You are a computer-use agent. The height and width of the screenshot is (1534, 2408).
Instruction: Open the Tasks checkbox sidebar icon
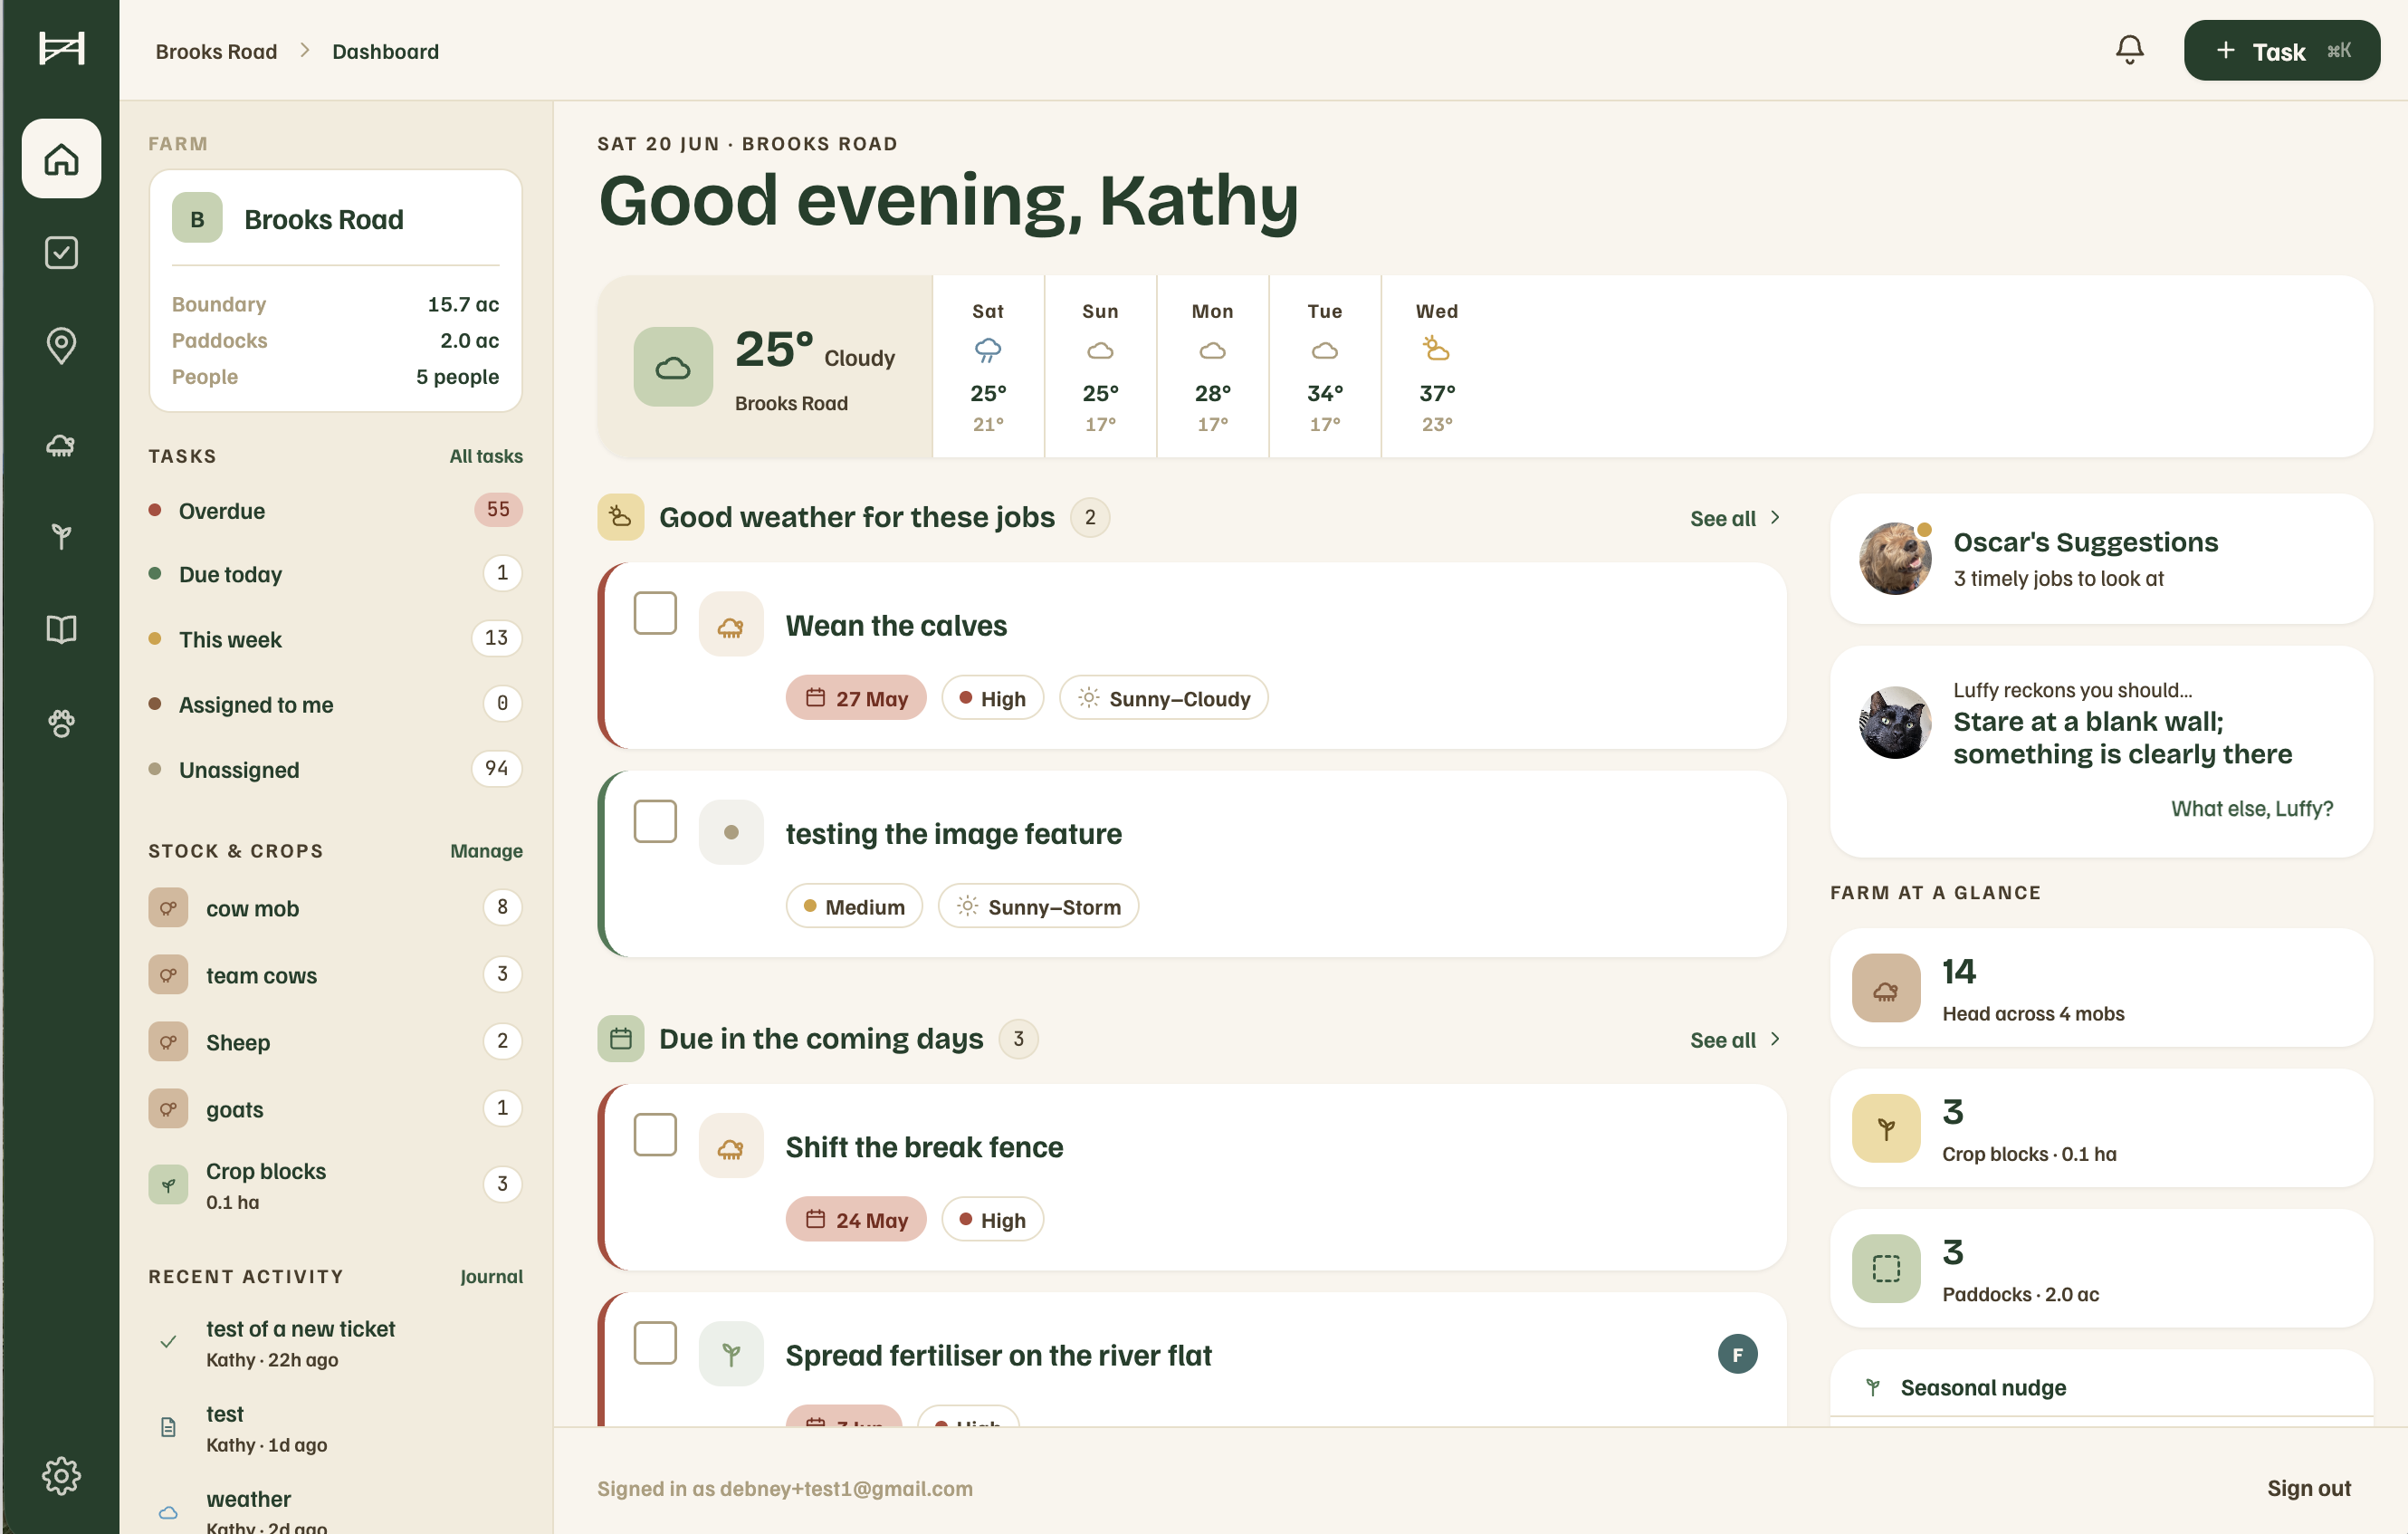tap(61, 252)
